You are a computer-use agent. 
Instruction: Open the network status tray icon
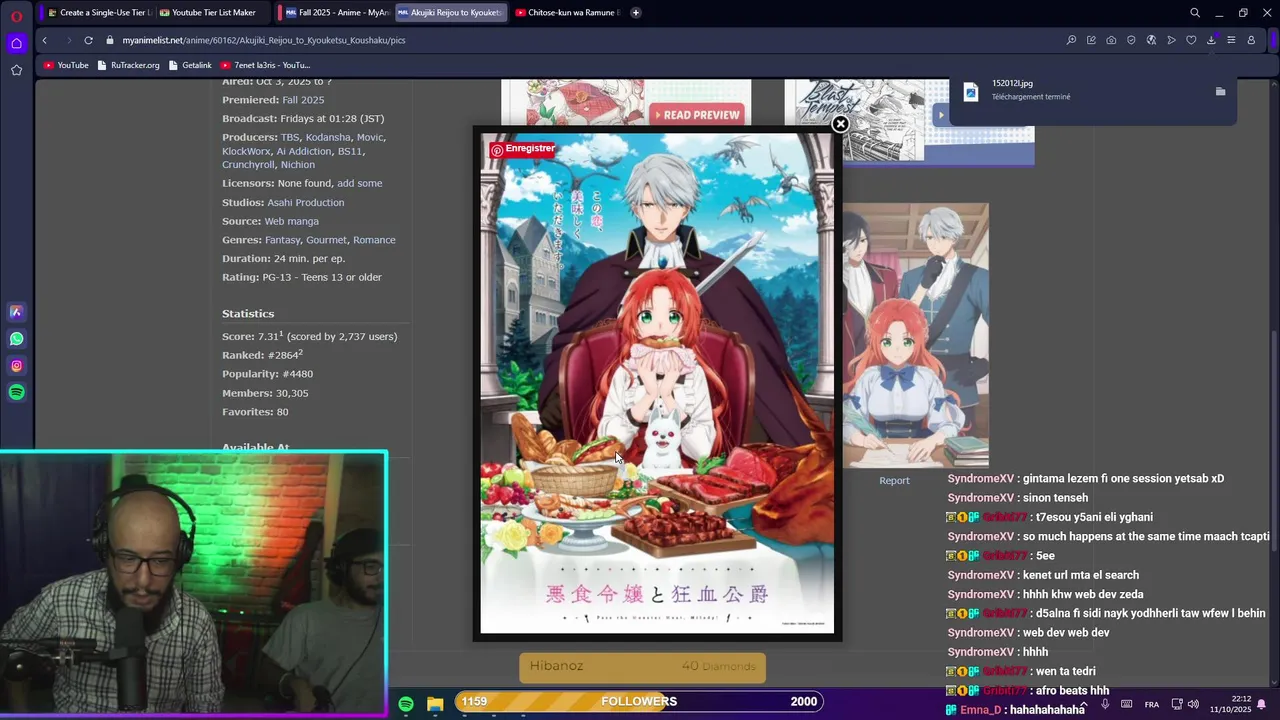pyautogui.click(x=1177, y=704)
